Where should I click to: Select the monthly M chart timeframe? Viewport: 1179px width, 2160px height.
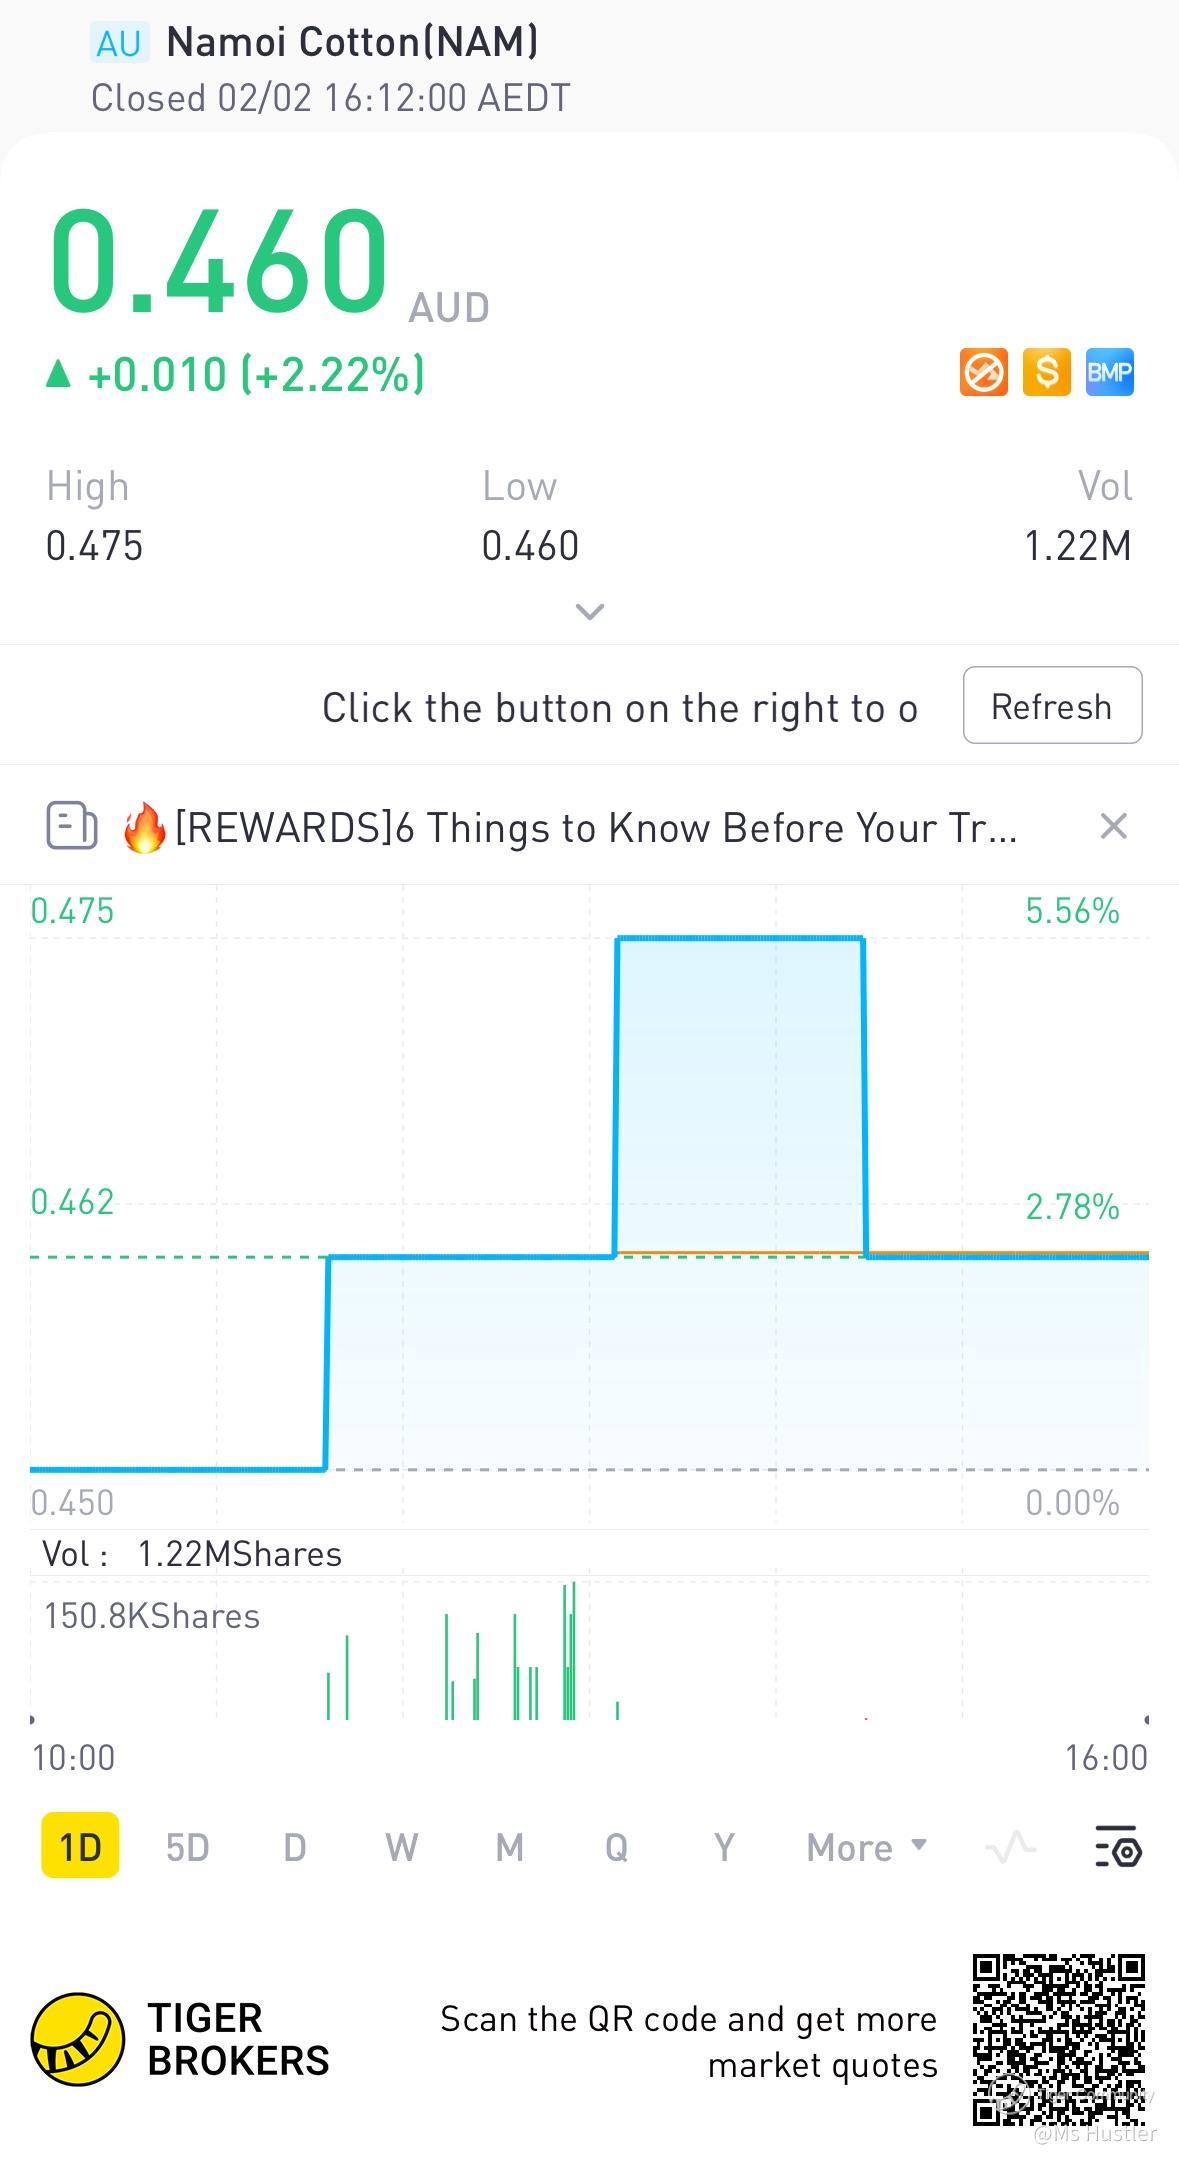509,1847
